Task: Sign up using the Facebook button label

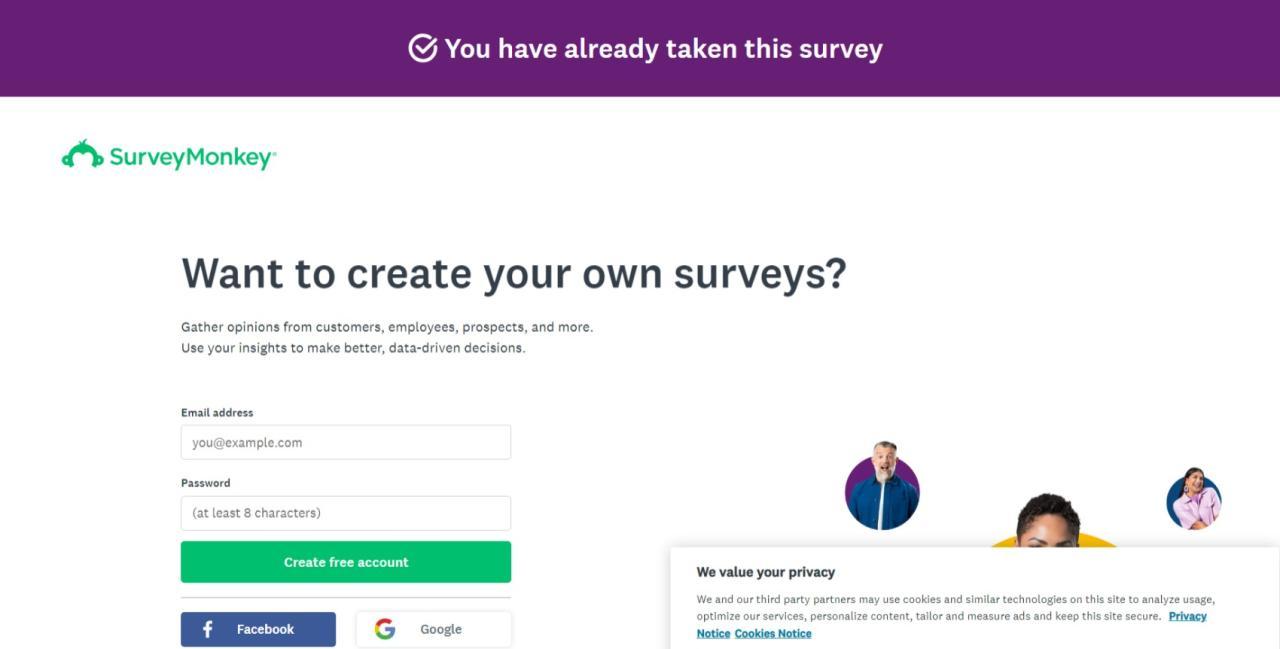Action: point(265,629)
